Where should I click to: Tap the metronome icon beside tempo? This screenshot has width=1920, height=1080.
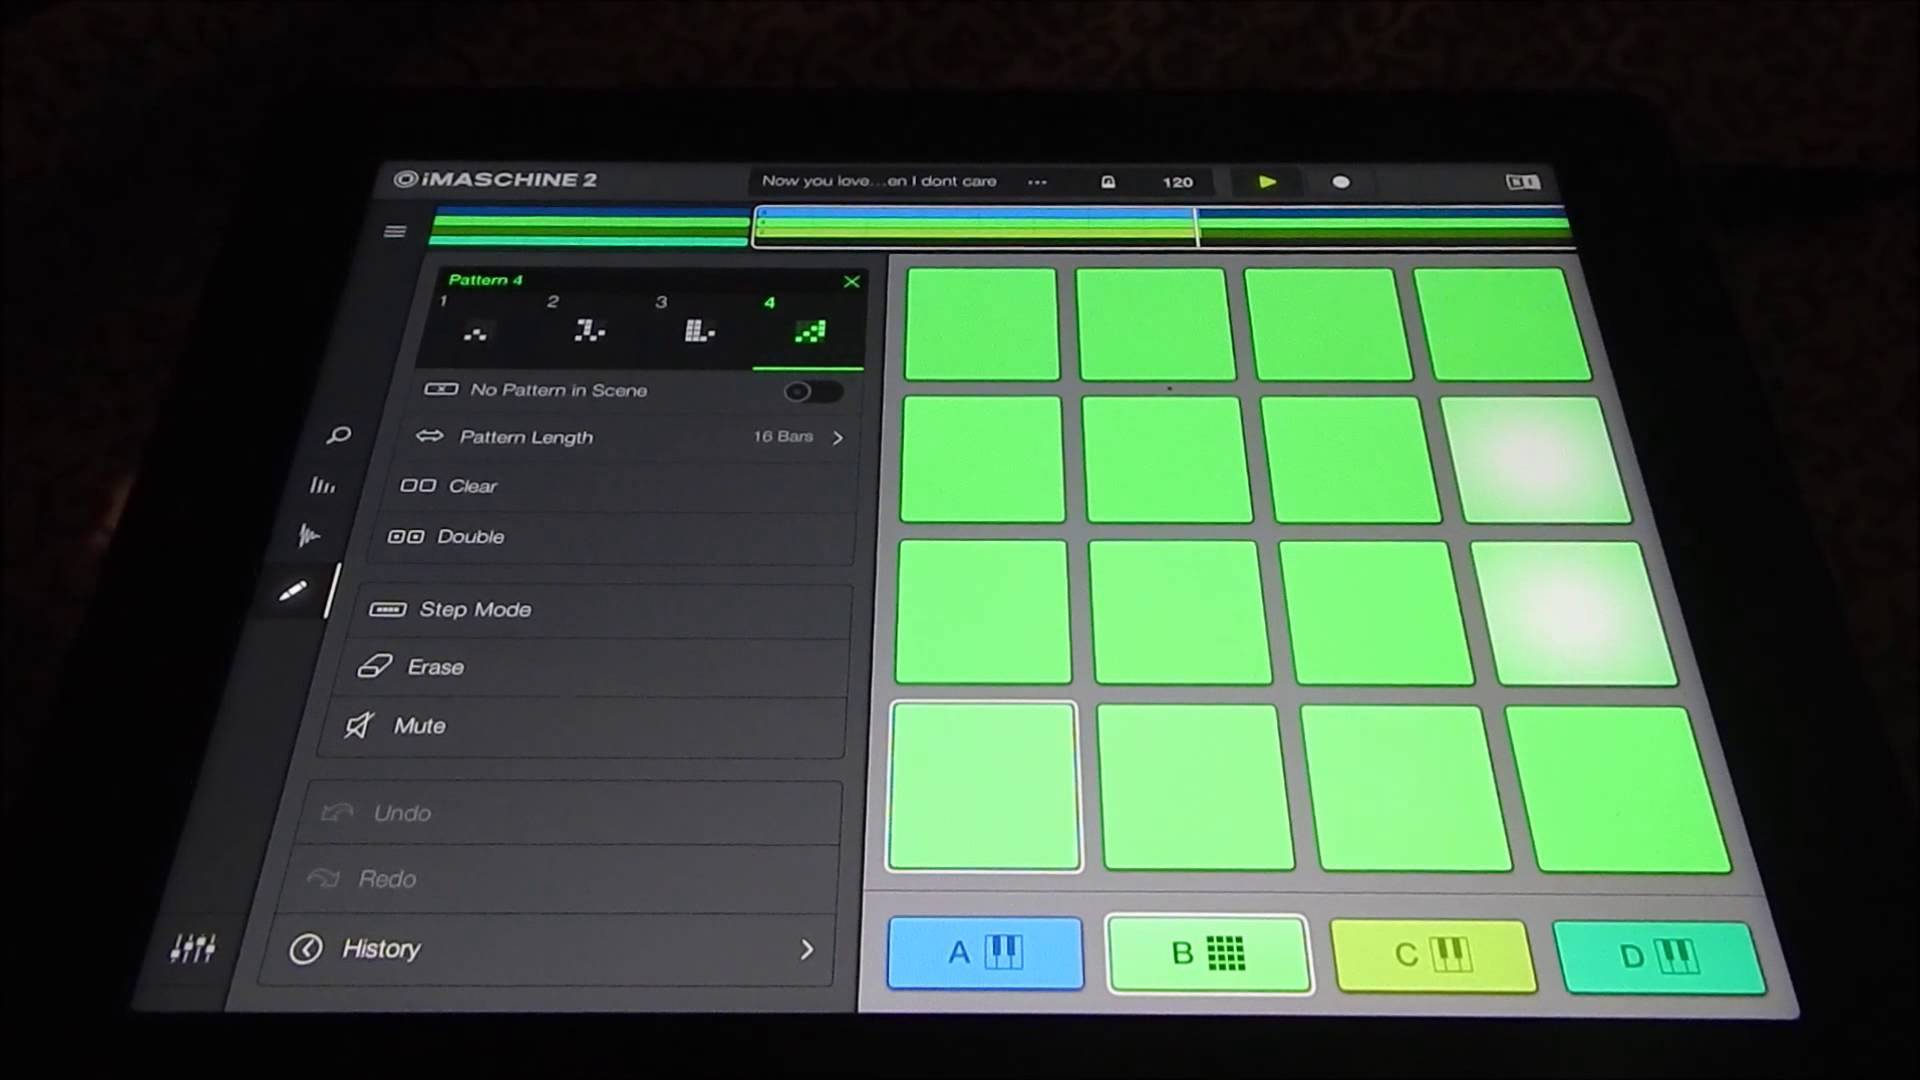pyautogui.click(x=1108, y=182)
